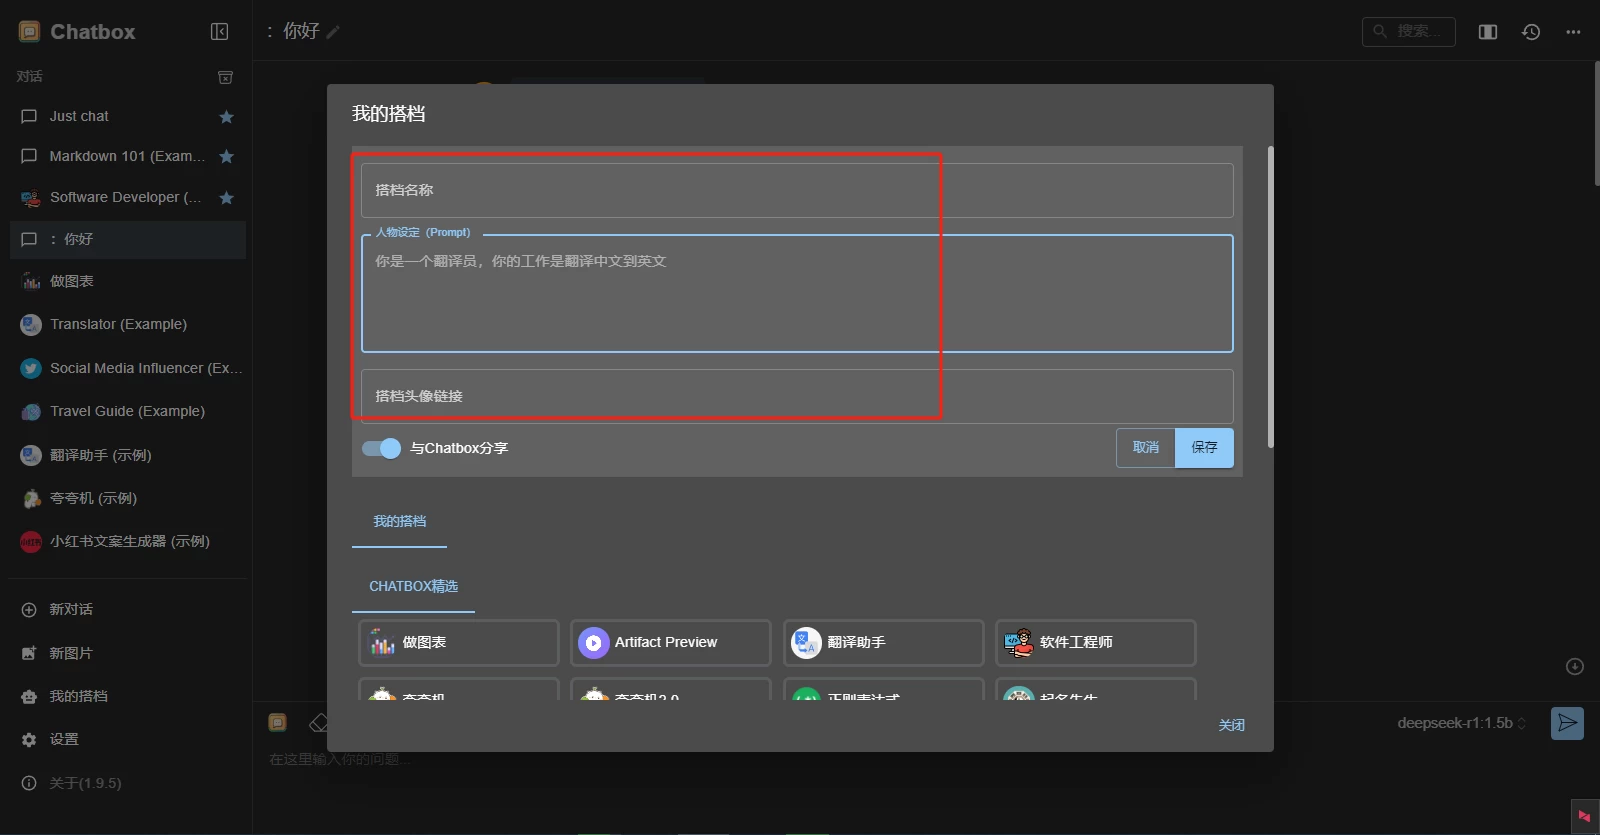1600x835 pixels.
Task: Select the Artifact Preview partner card
Action: coord(670,643)
